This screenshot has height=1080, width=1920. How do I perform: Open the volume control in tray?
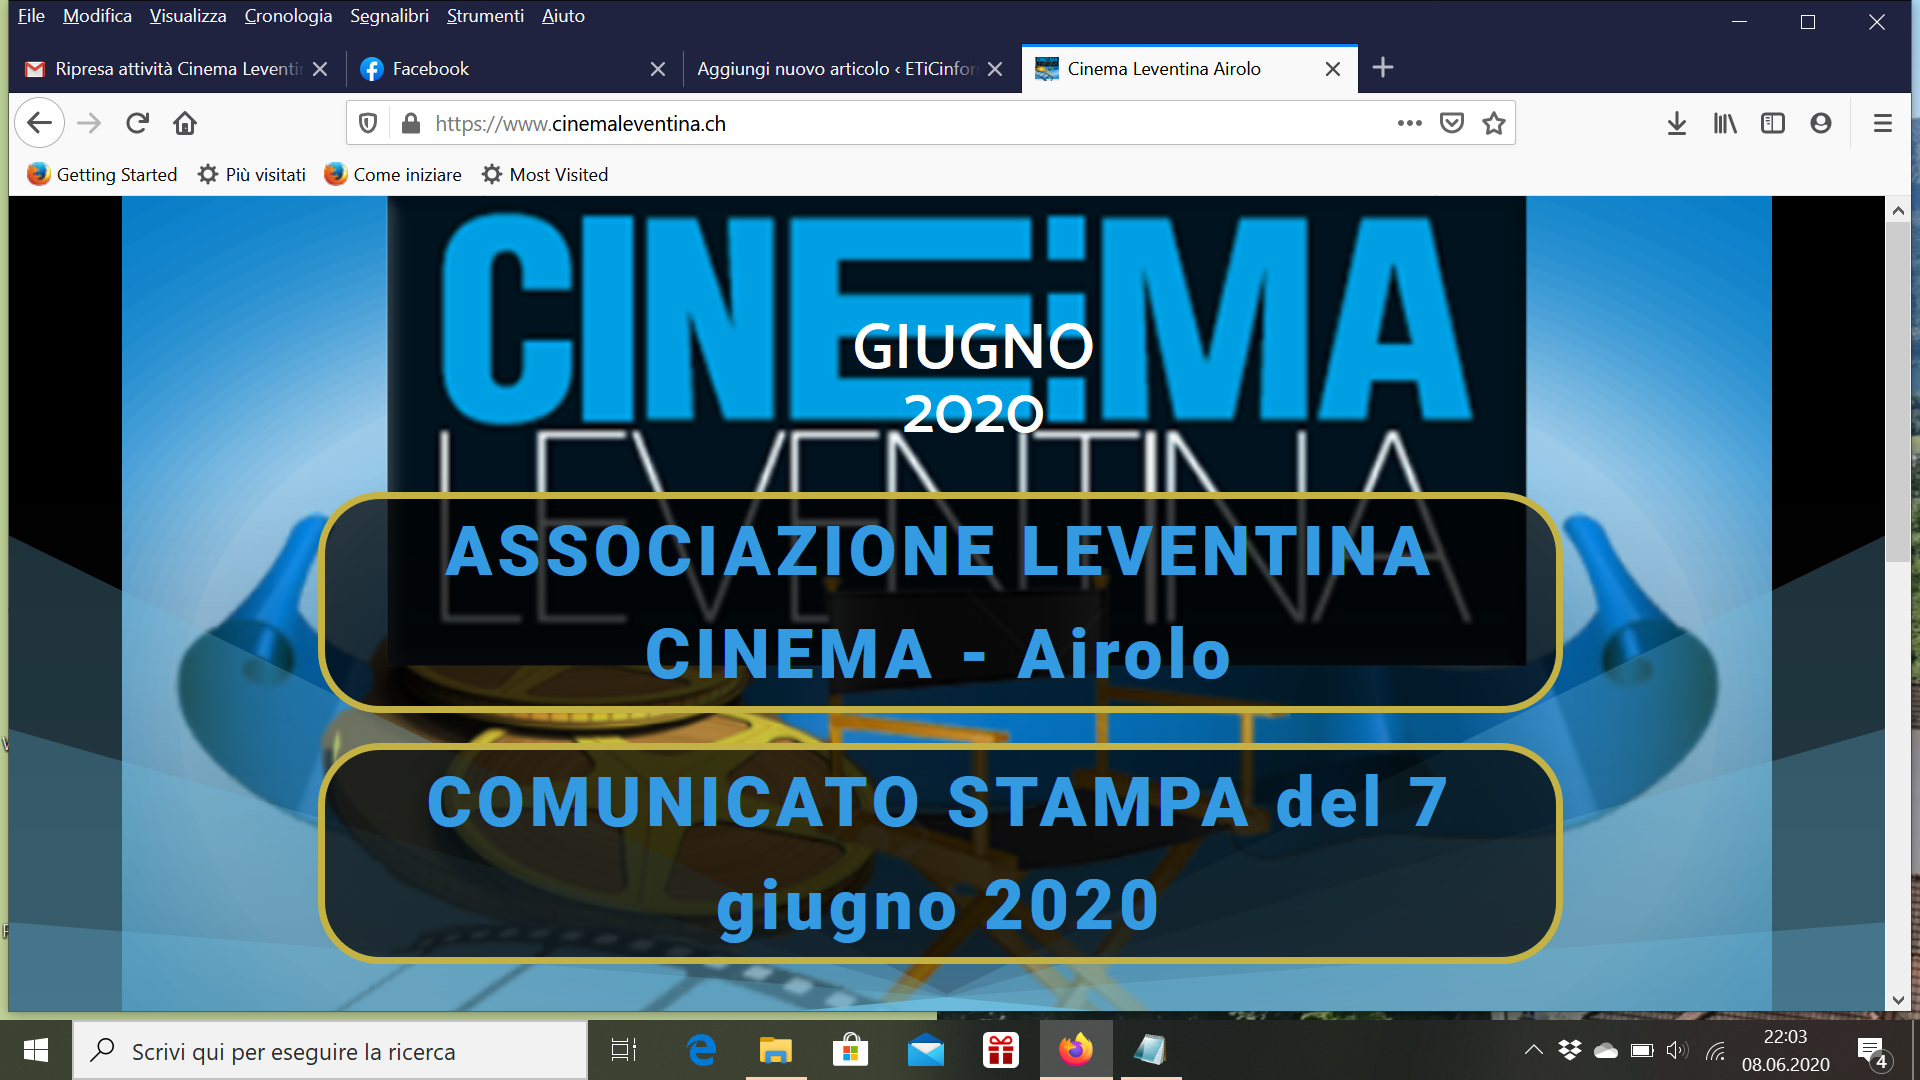coord(1678,1050)
